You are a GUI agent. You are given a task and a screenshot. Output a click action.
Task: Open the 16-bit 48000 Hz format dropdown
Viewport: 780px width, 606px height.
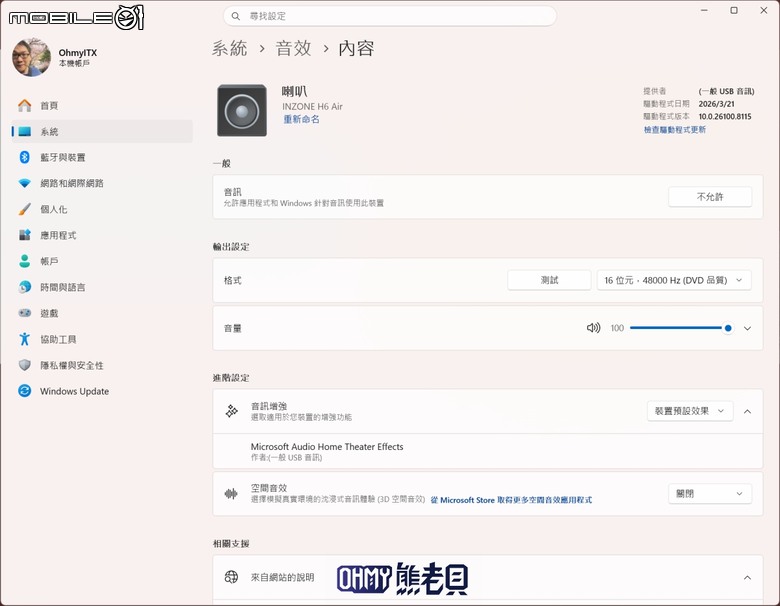click(674, 280)
